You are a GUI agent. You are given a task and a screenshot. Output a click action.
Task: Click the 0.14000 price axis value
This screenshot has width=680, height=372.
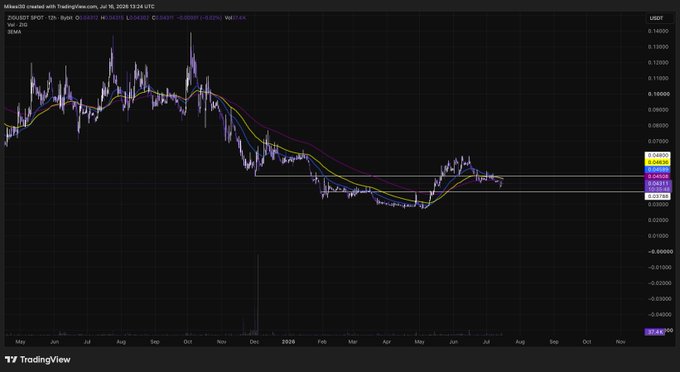coord(657,31)
